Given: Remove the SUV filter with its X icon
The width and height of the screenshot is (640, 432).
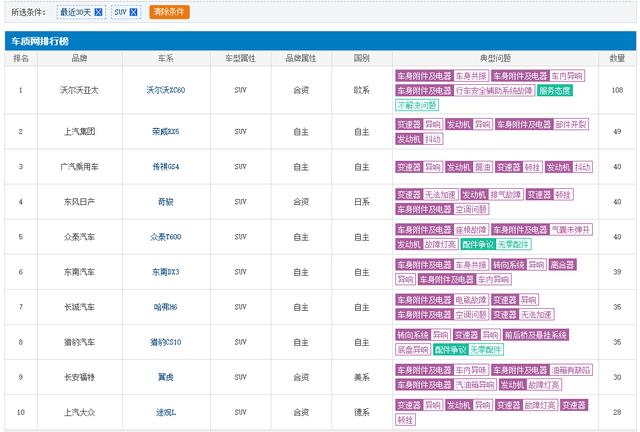Looking at the screenshot, I should point(133,12).
